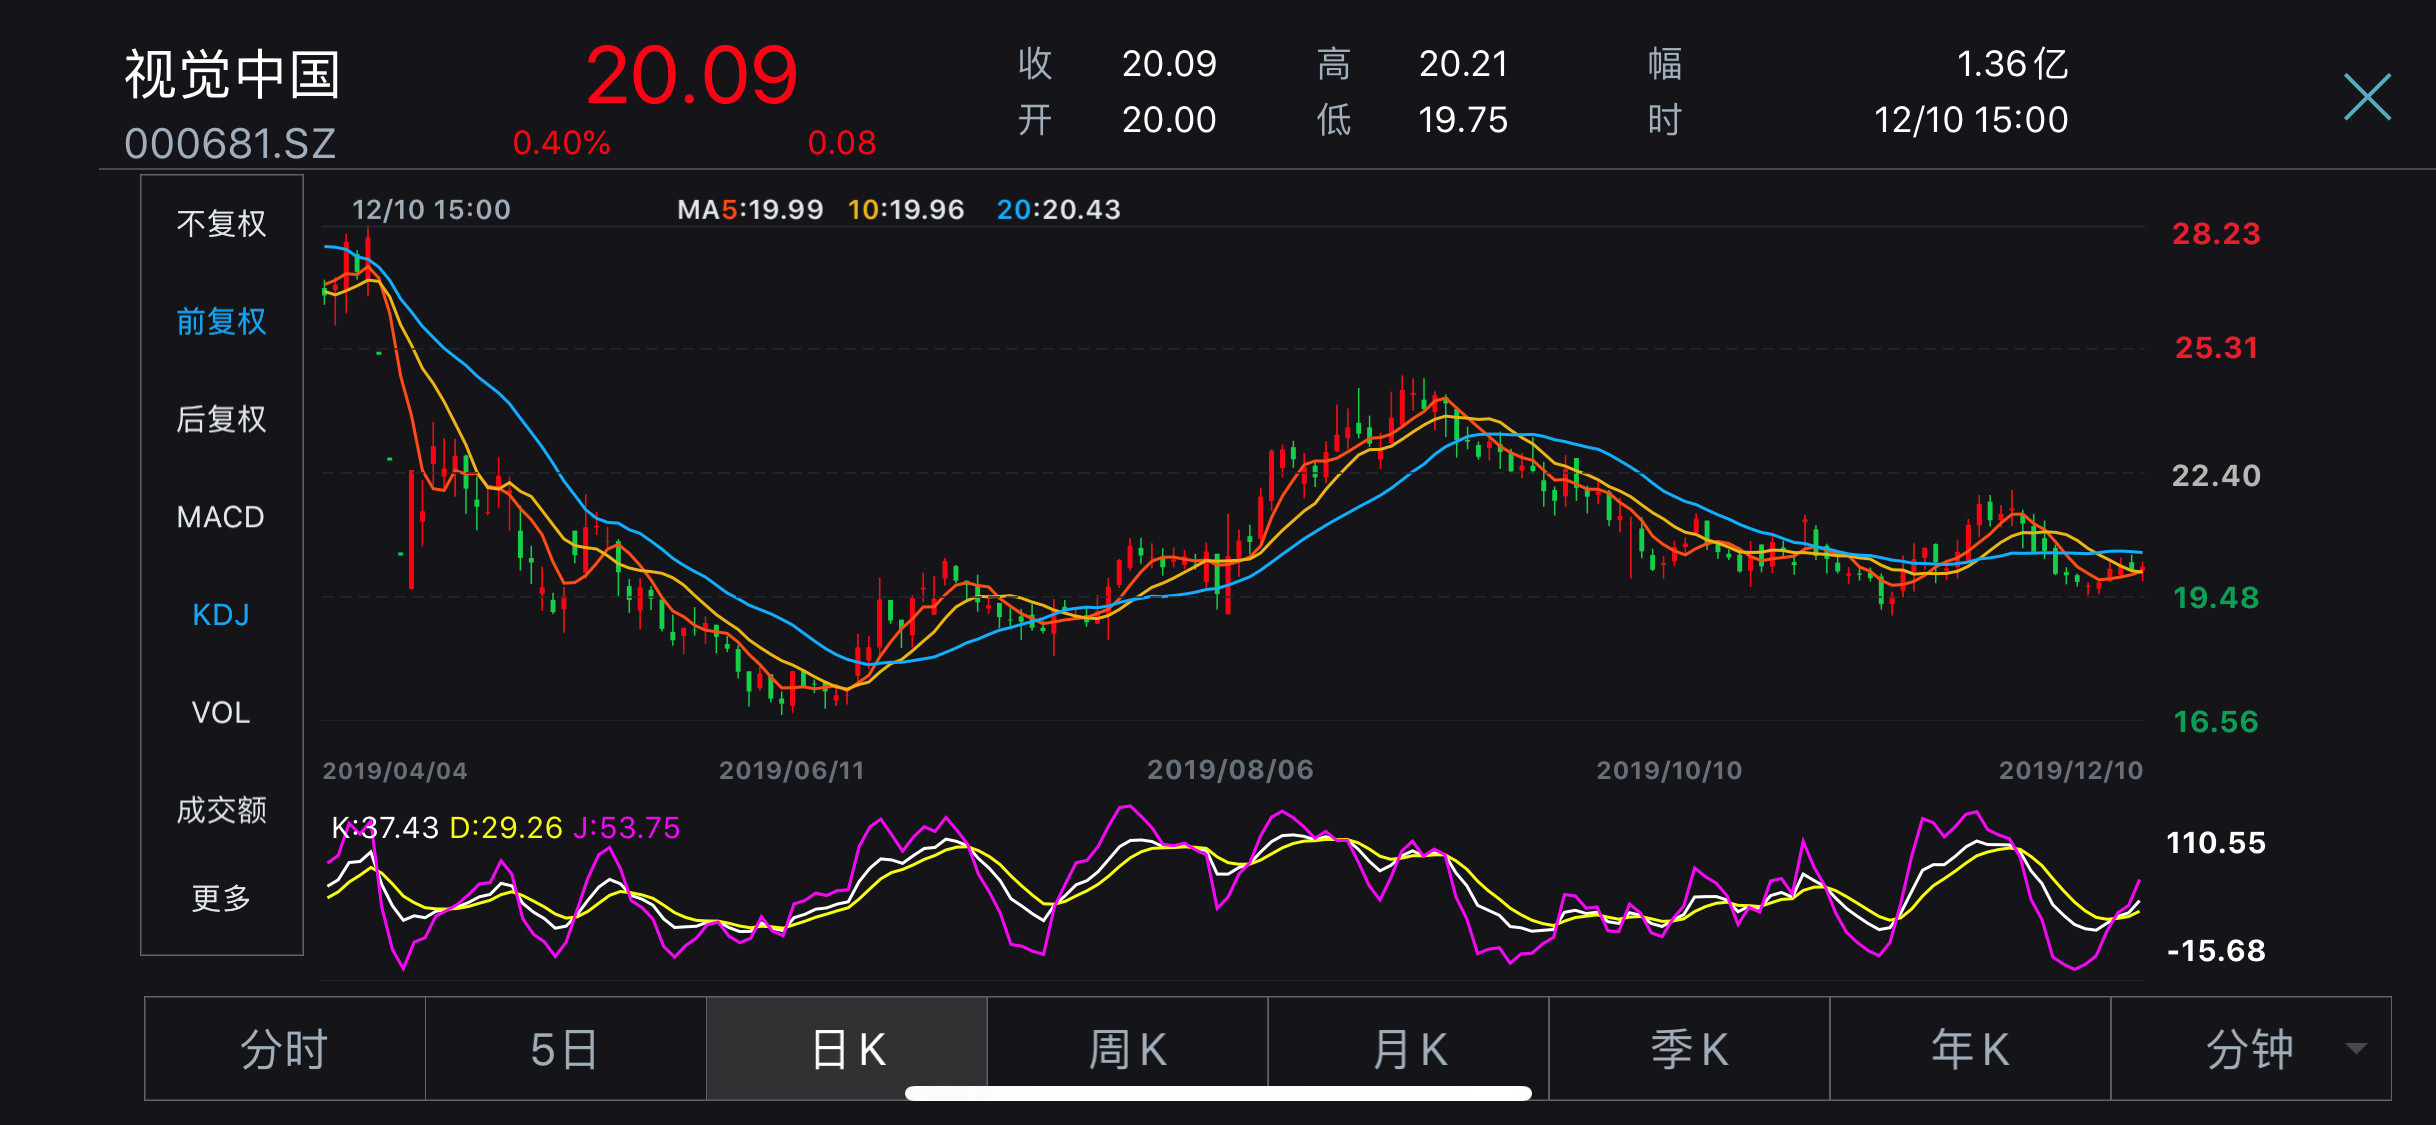
Task: Switch to the 分时 tab
Action: click(285, 1049)
